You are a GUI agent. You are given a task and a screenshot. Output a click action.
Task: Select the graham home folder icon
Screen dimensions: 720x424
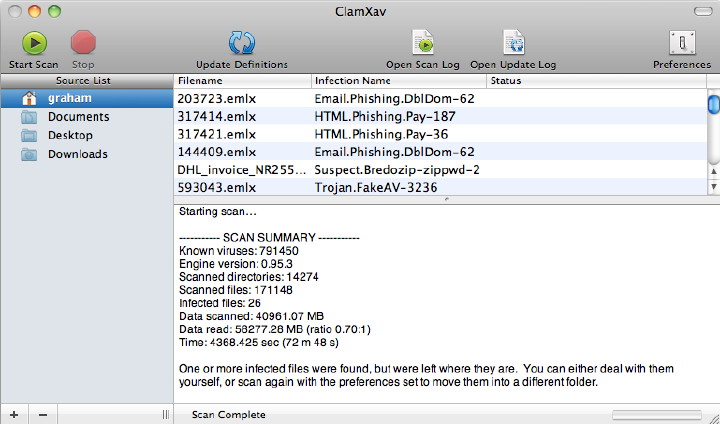pos(29,98)
